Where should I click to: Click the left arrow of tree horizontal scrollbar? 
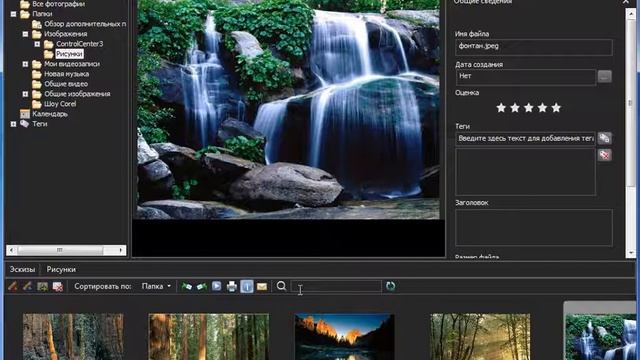point(12,250)
